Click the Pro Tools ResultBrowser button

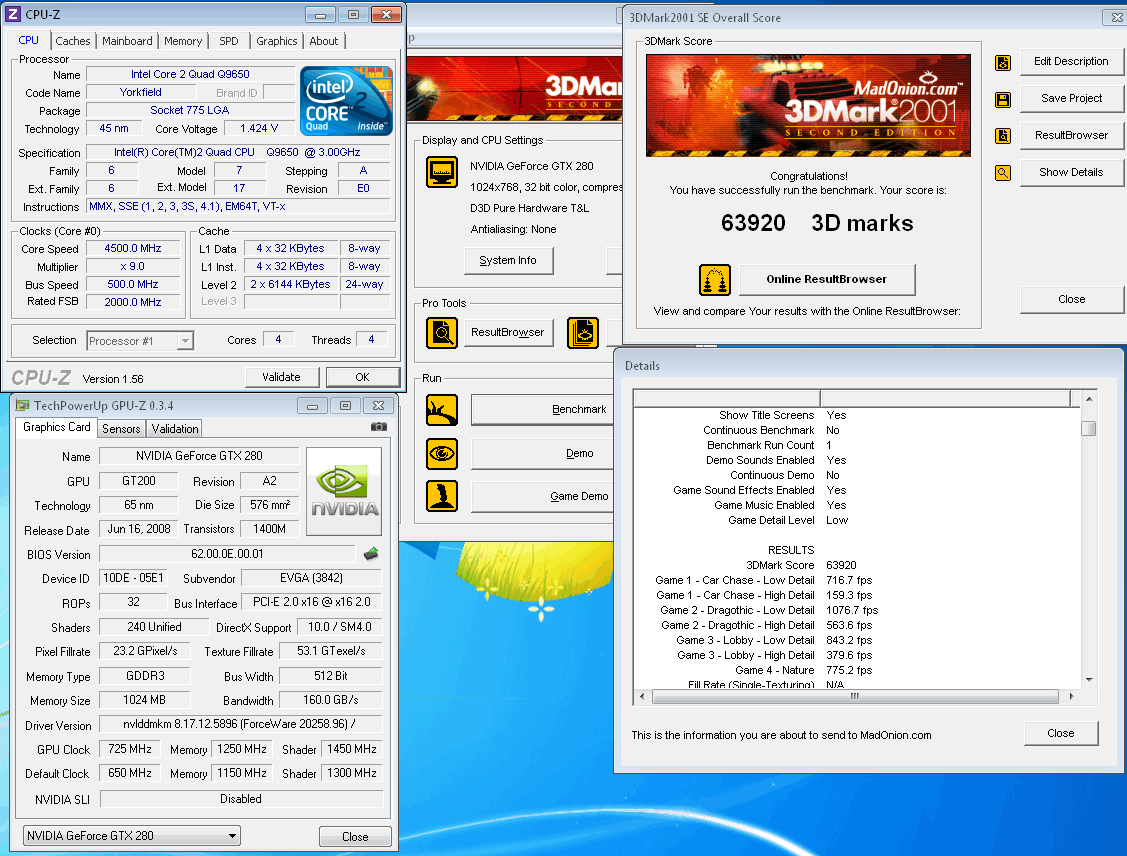pyautogui.click(x=507, y=333)
